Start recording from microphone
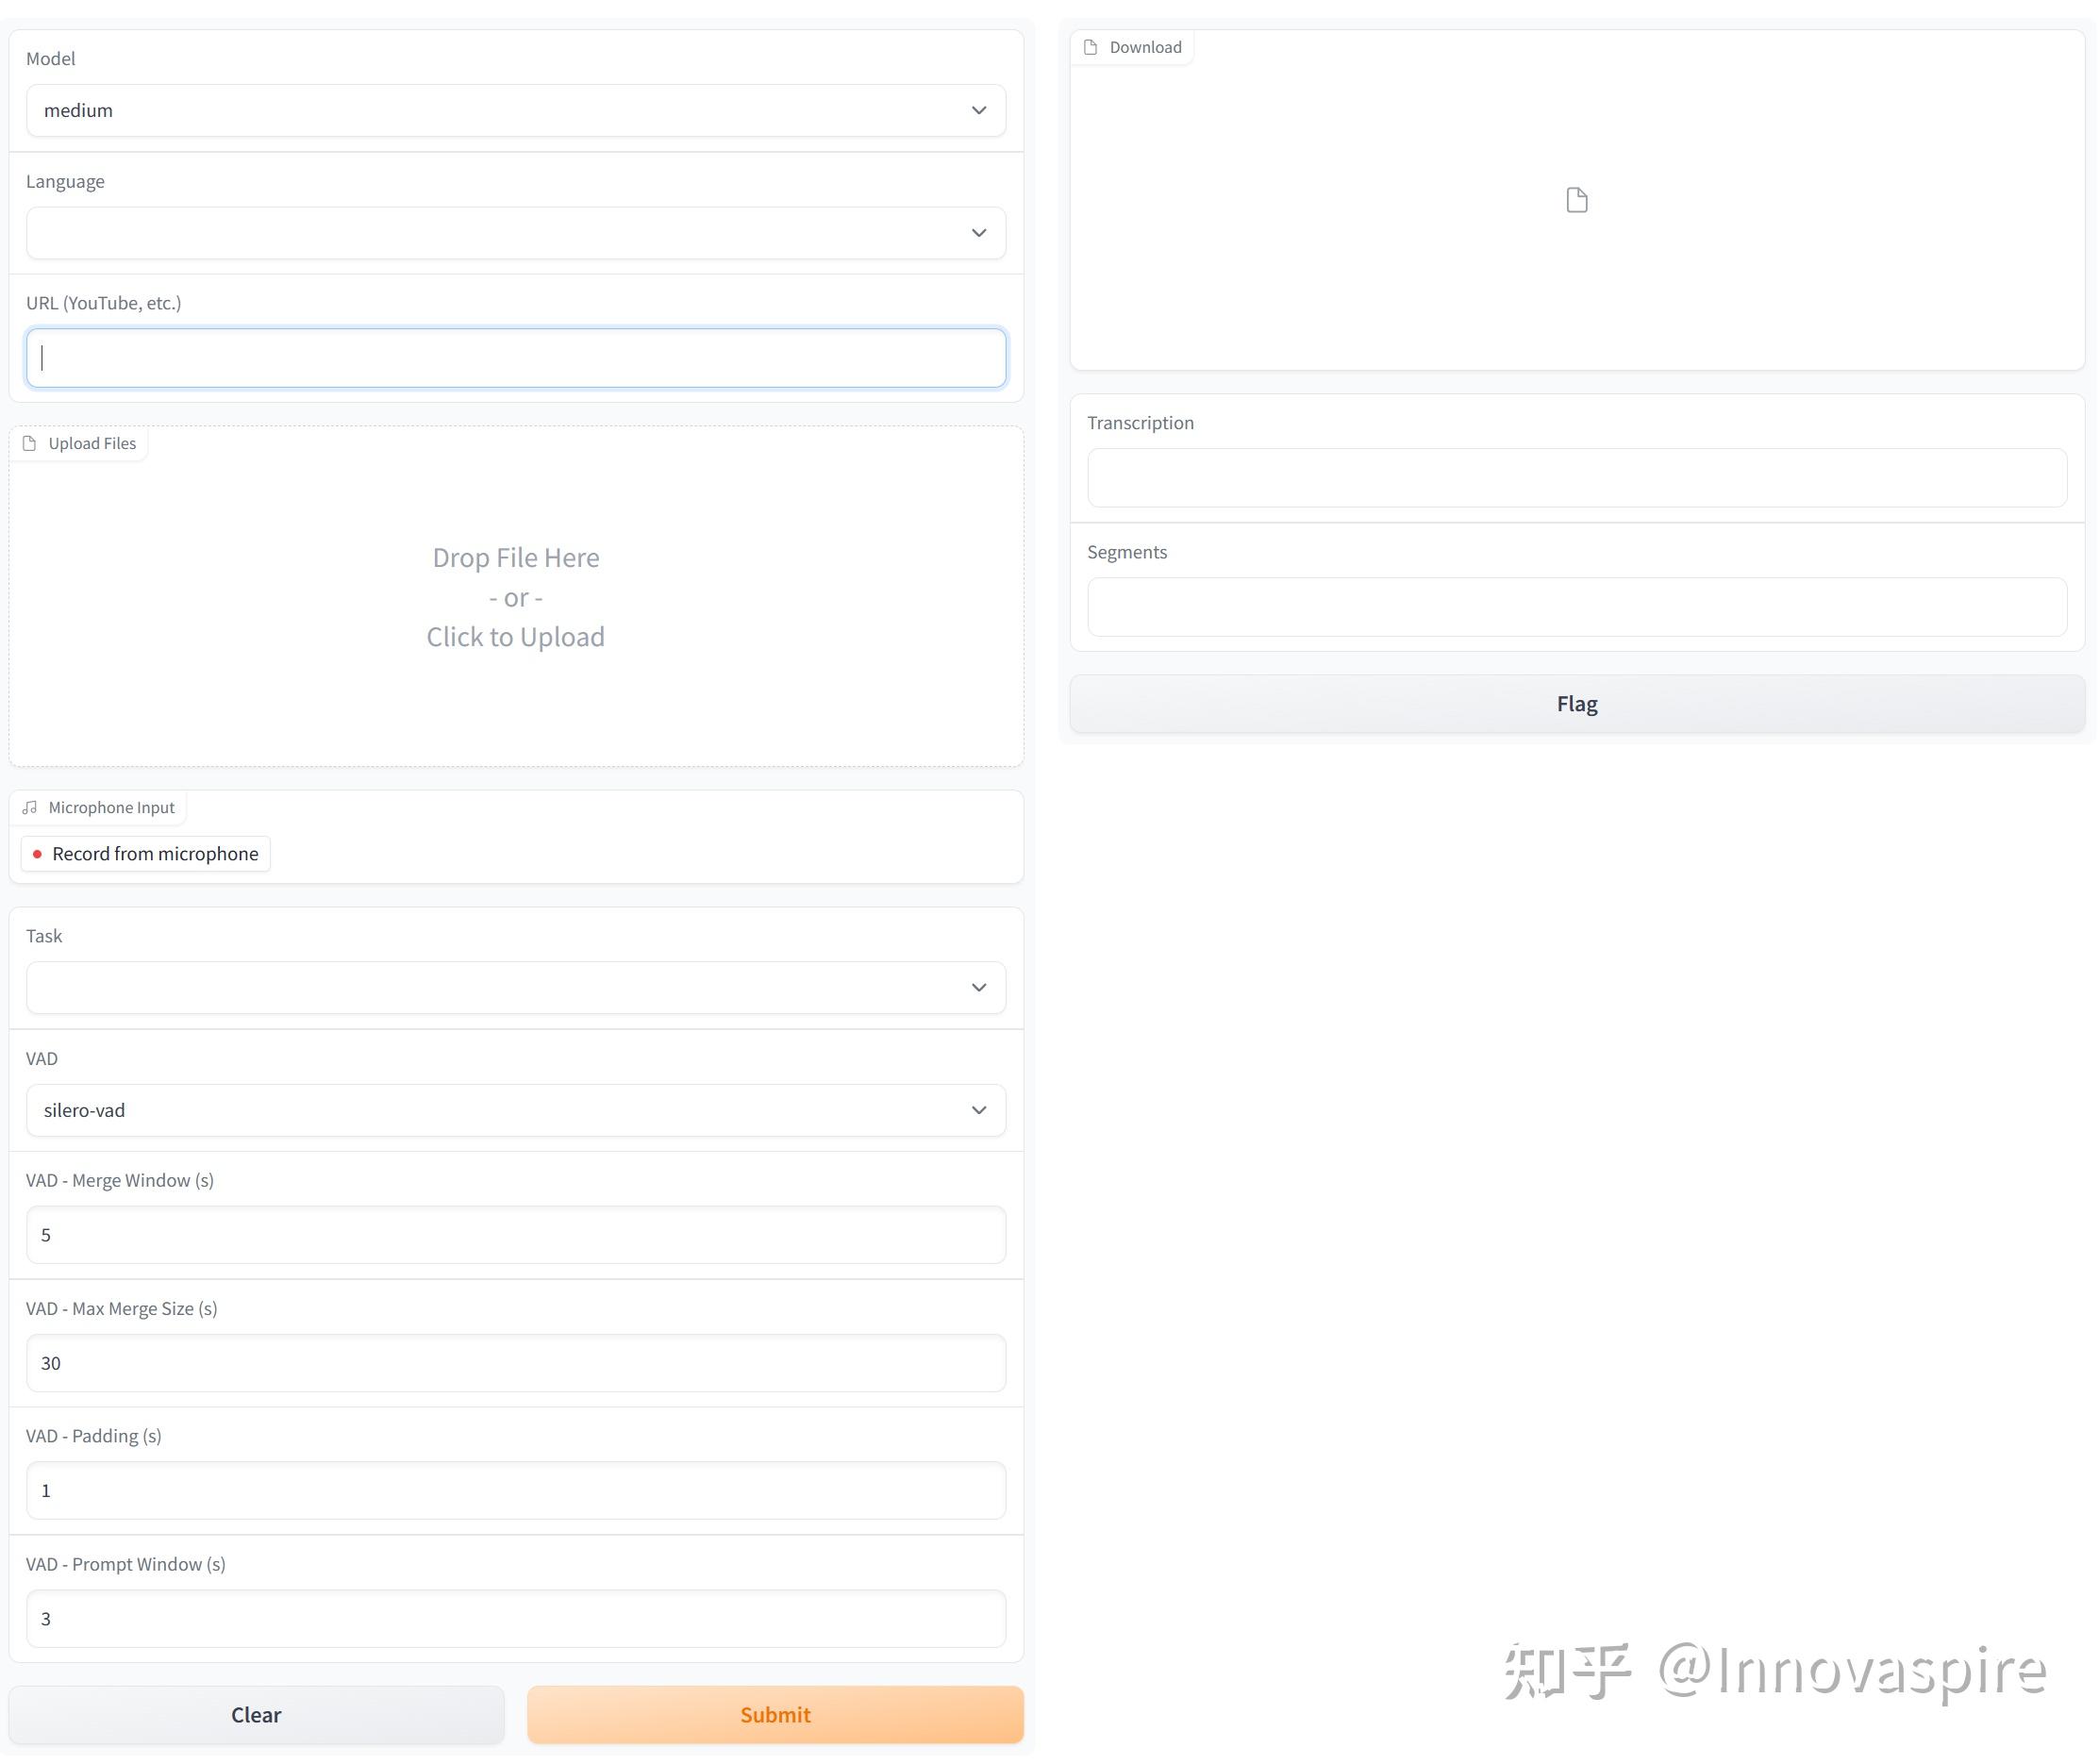Image resolution: width=2099 pixels, height=1764 pixels. point(144,854)
